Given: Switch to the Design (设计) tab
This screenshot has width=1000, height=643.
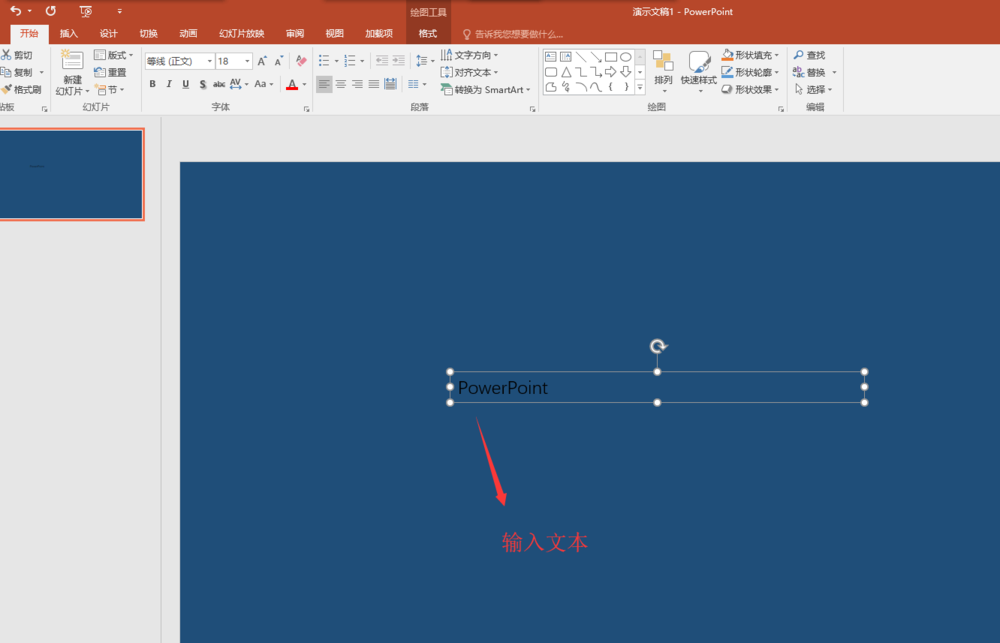Looking at the screenshot, I should click(x=108, y=34).
